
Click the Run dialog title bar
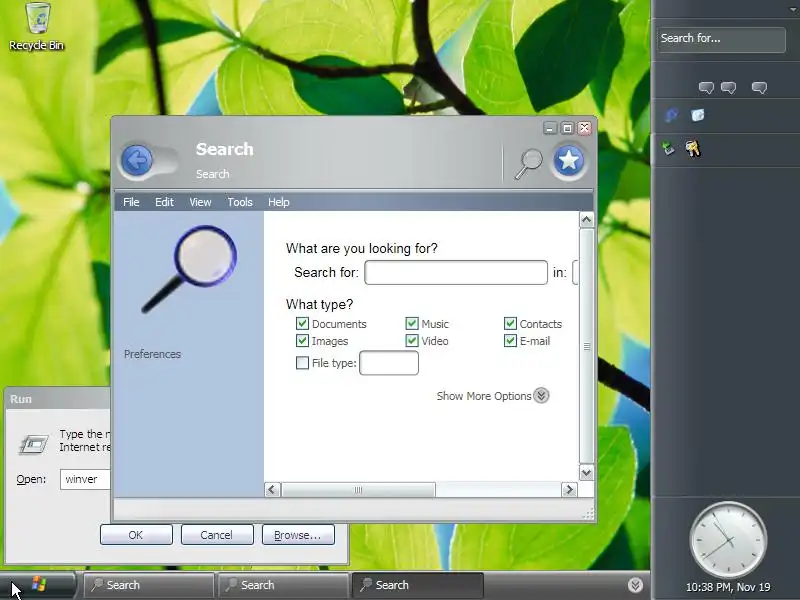coord(58,399)
